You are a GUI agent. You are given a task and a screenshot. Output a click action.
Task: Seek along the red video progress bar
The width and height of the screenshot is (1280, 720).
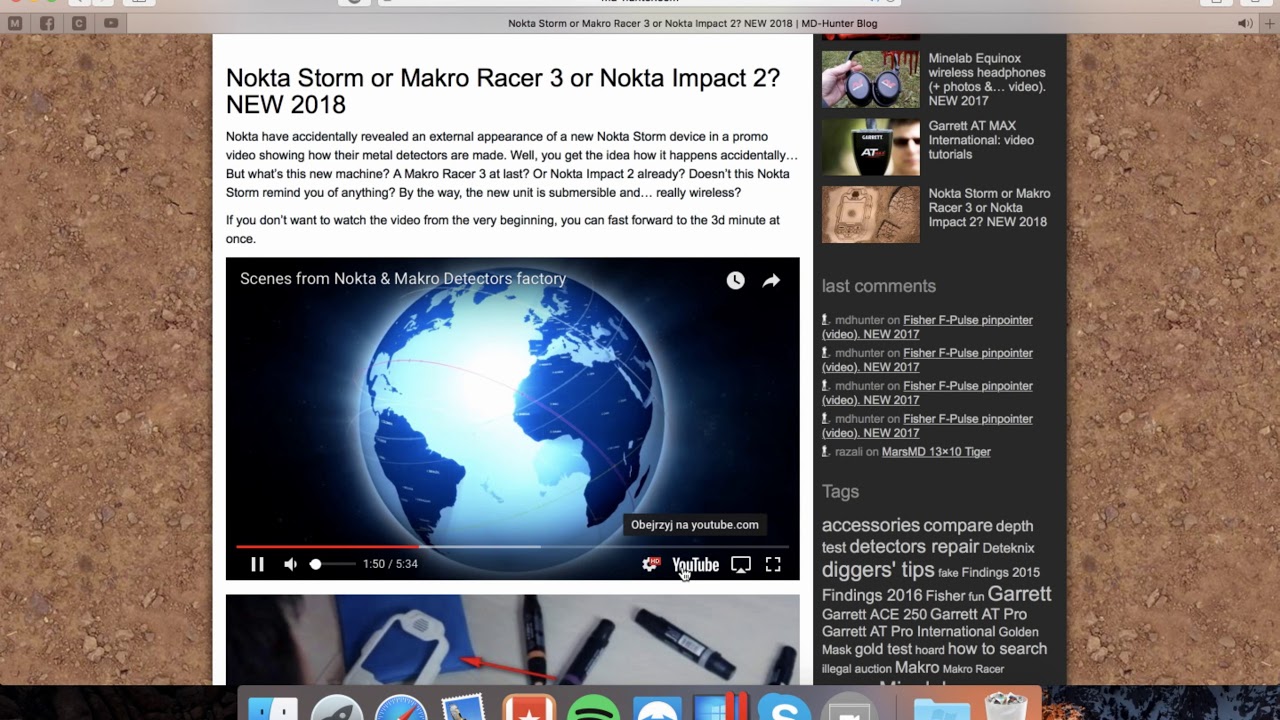(512, 547)
